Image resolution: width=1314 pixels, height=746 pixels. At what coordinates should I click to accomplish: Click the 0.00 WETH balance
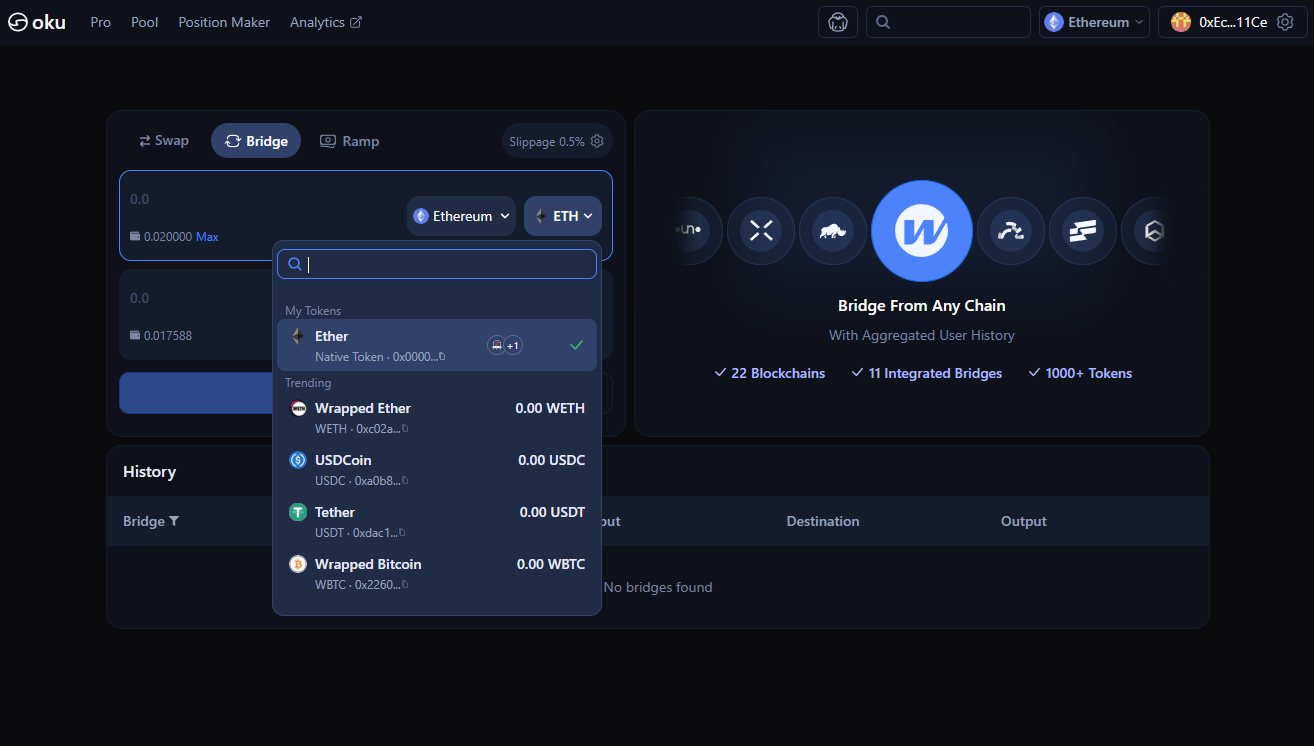pyautogui.click(x=550, y=408)
